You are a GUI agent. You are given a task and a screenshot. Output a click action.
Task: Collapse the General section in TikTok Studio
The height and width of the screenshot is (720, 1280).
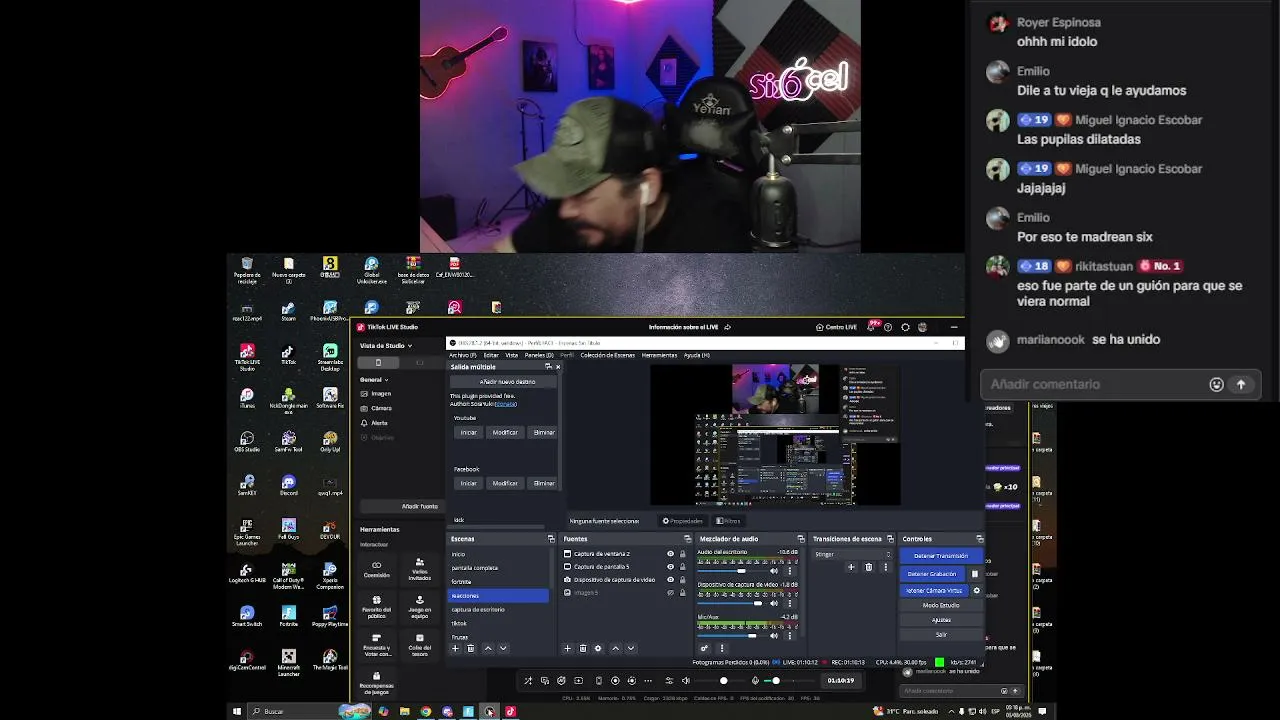(374, 380)
